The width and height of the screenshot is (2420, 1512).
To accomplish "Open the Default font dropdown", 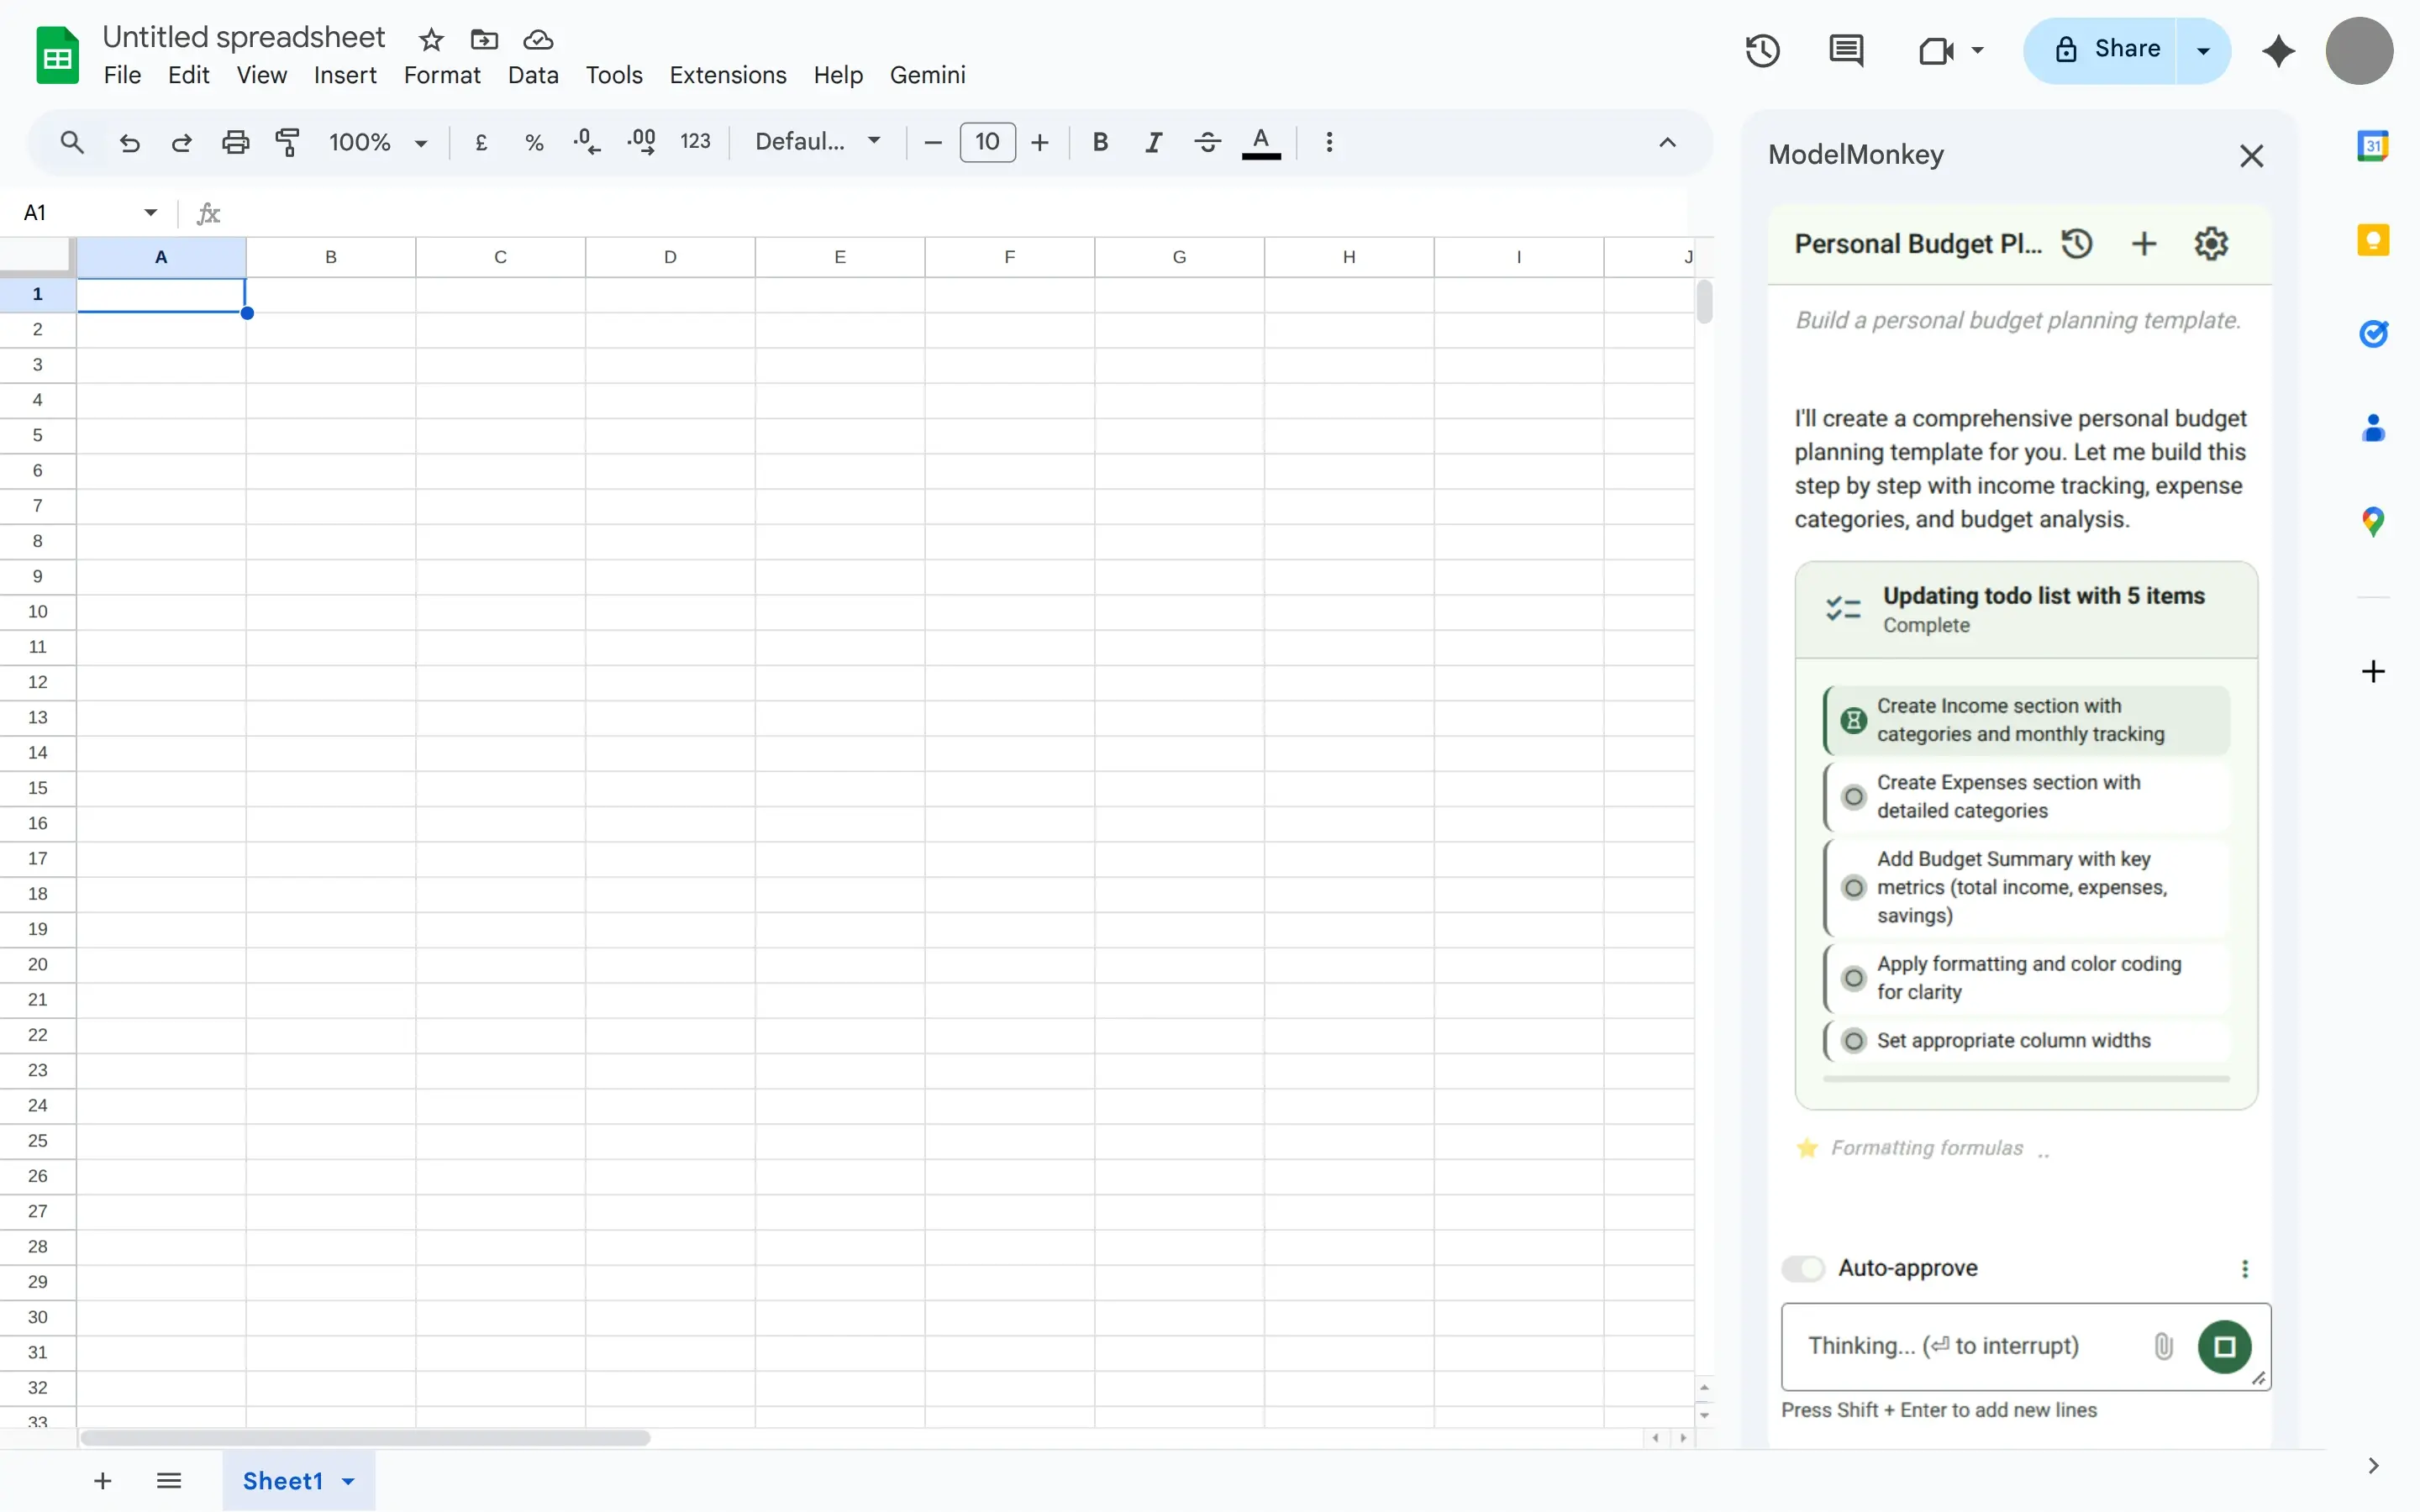I will pos(817,142).
